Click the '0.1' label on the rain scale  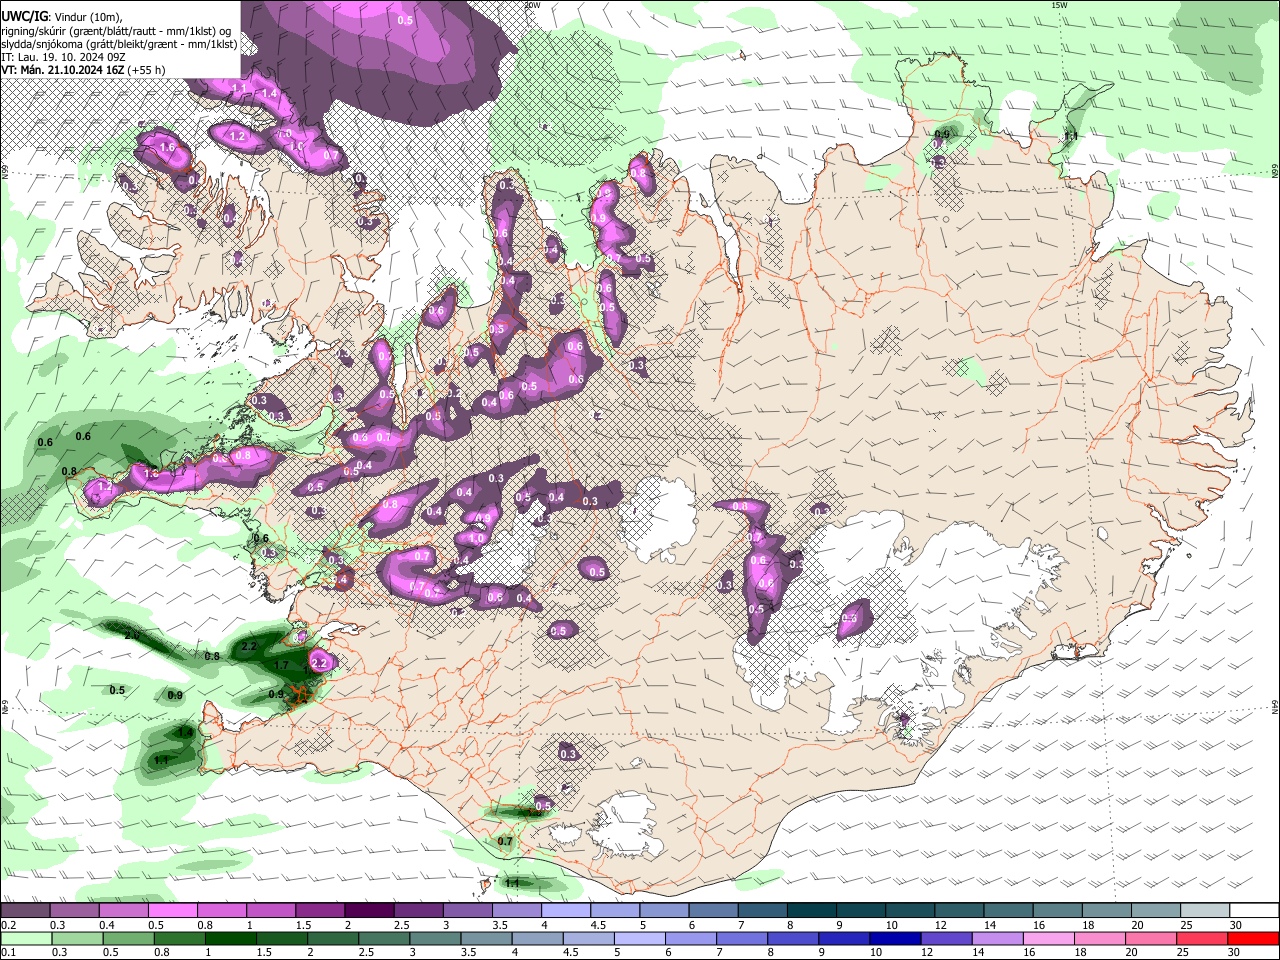pyautogui.click(x=8, y=953)
